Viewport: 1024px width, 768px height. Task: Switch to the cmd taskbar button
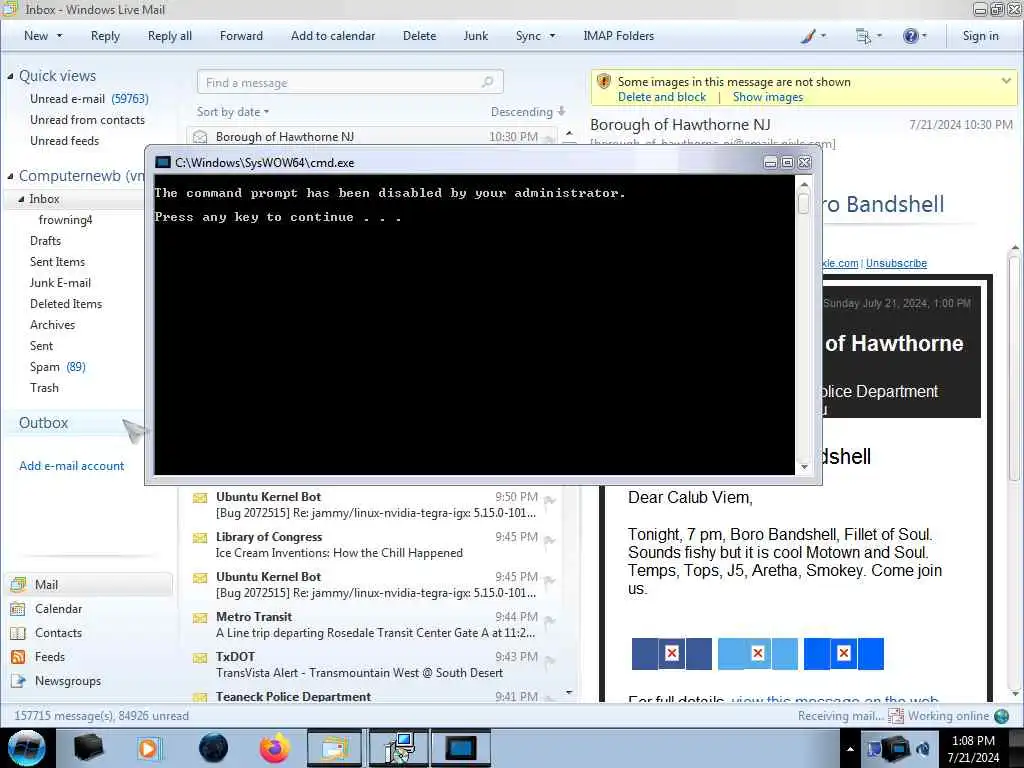pos(460,748)
